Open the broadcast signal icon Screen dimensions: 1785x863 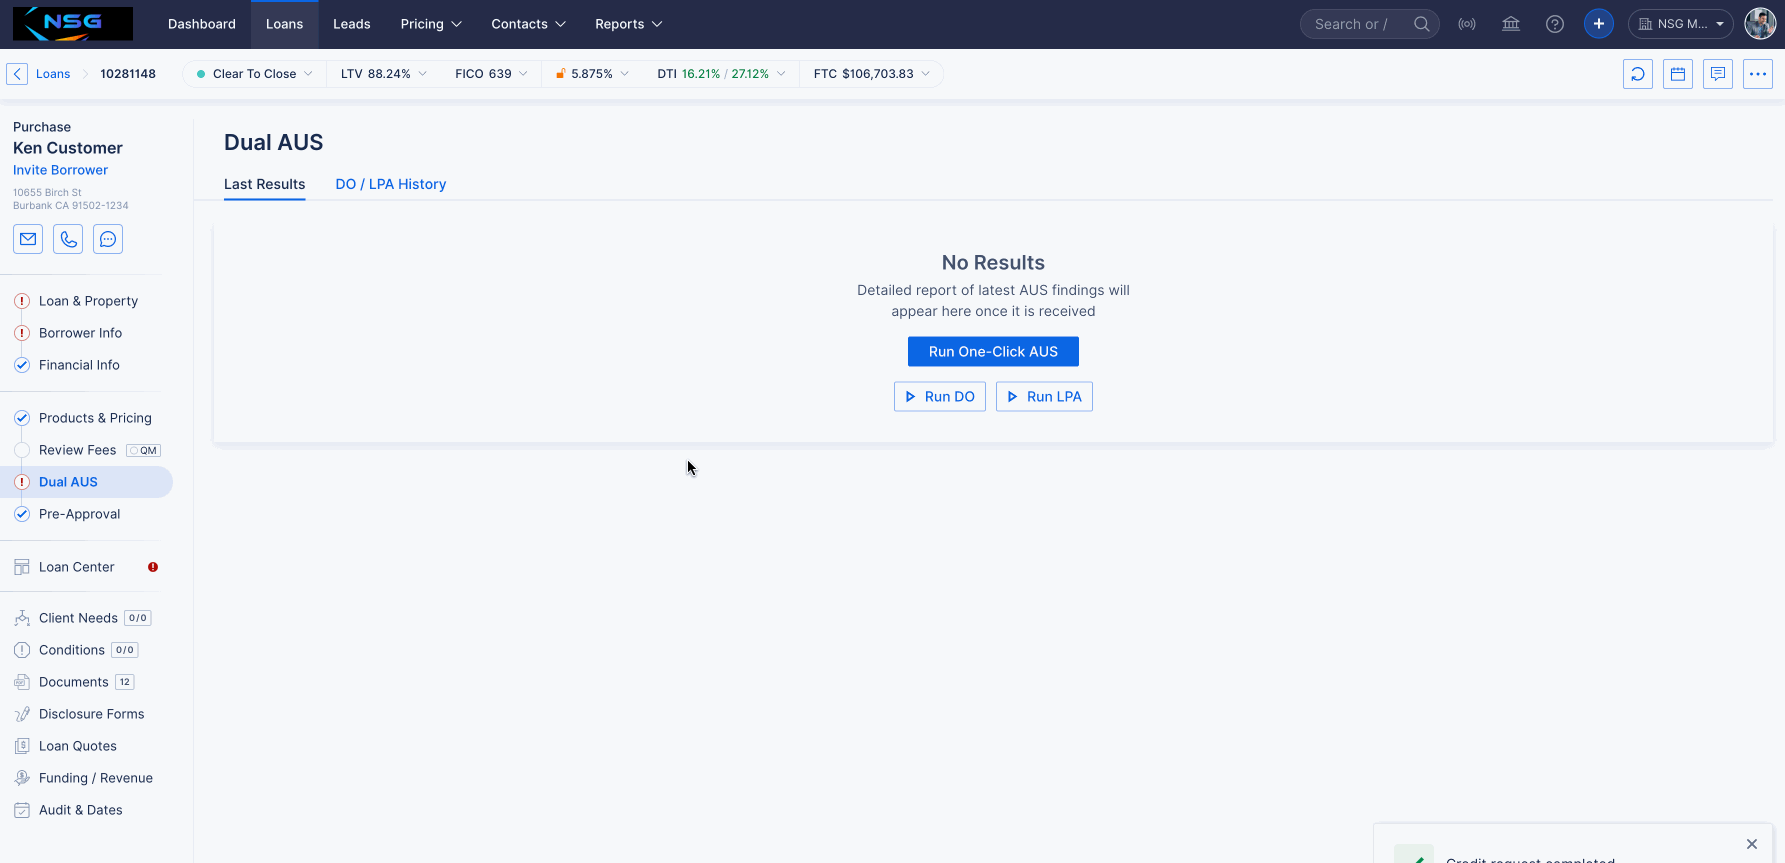click(1467, 24)
